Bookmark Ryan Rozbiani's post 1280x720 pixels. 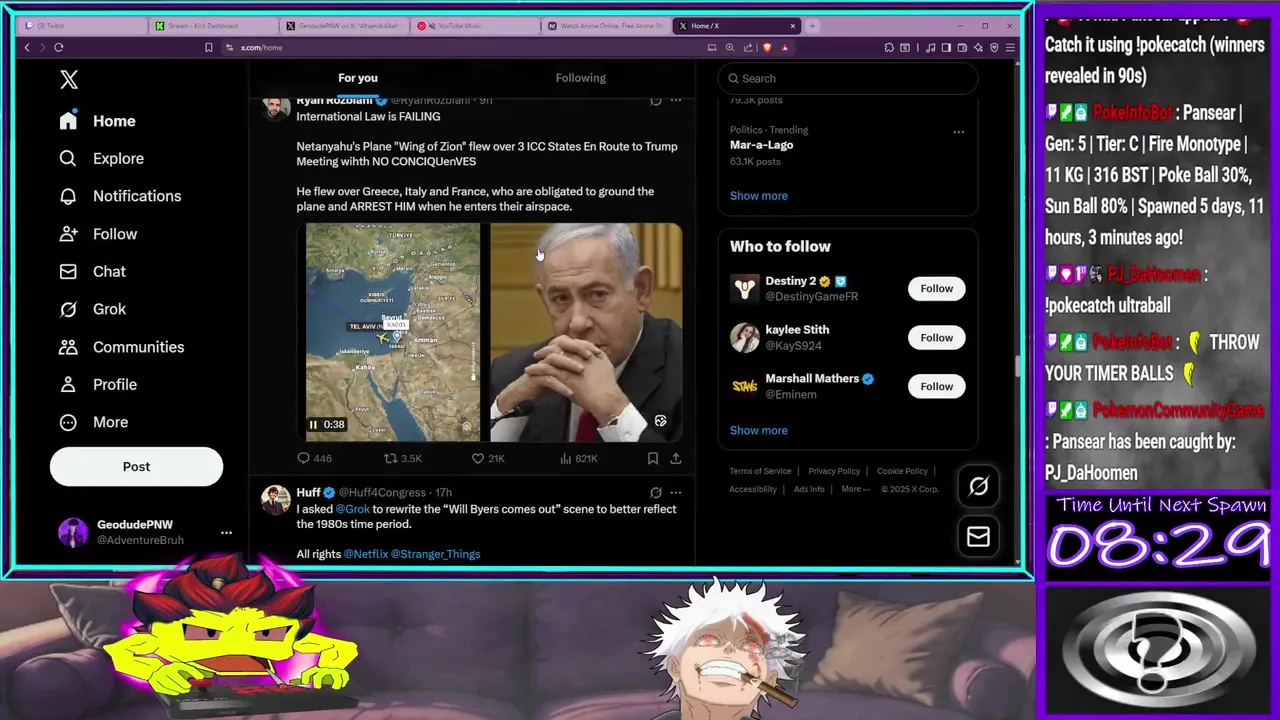pos(652,458)
